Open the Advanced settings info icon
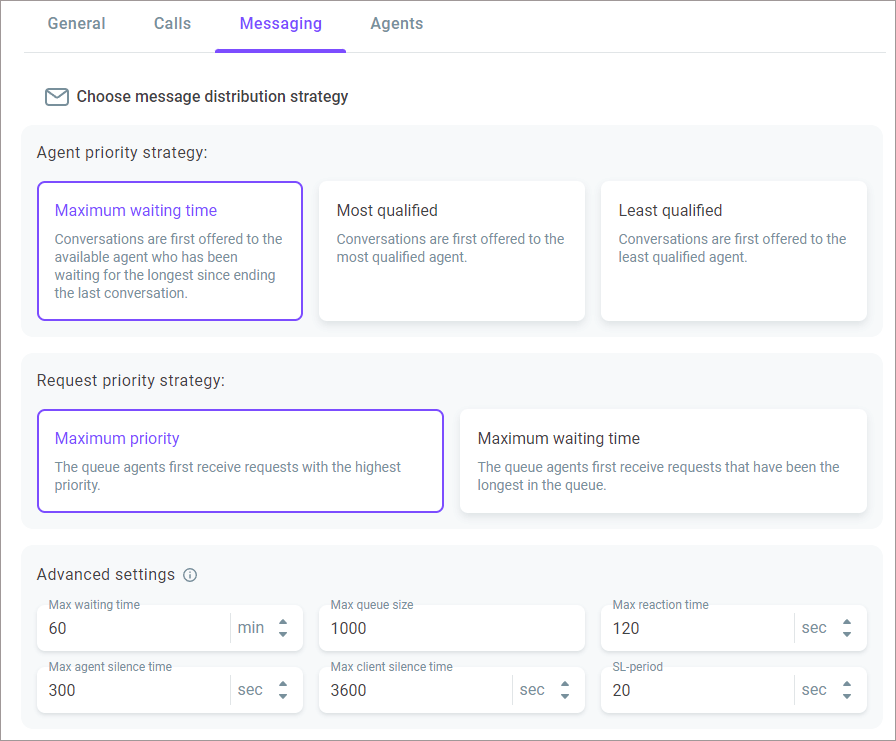This screenshot has height=741, width=896. tap(190, 575)
